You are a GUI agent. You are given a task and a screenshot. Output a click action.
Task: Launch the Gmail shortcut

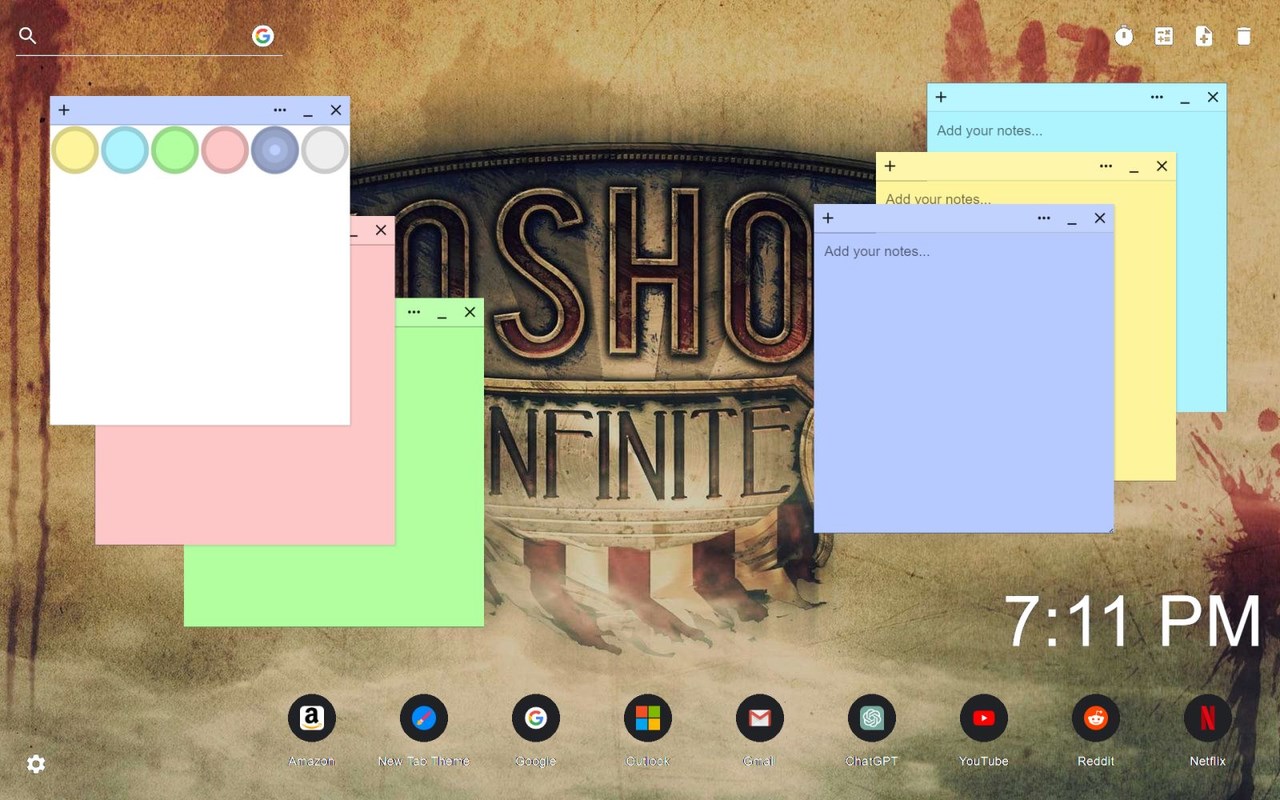760,718
